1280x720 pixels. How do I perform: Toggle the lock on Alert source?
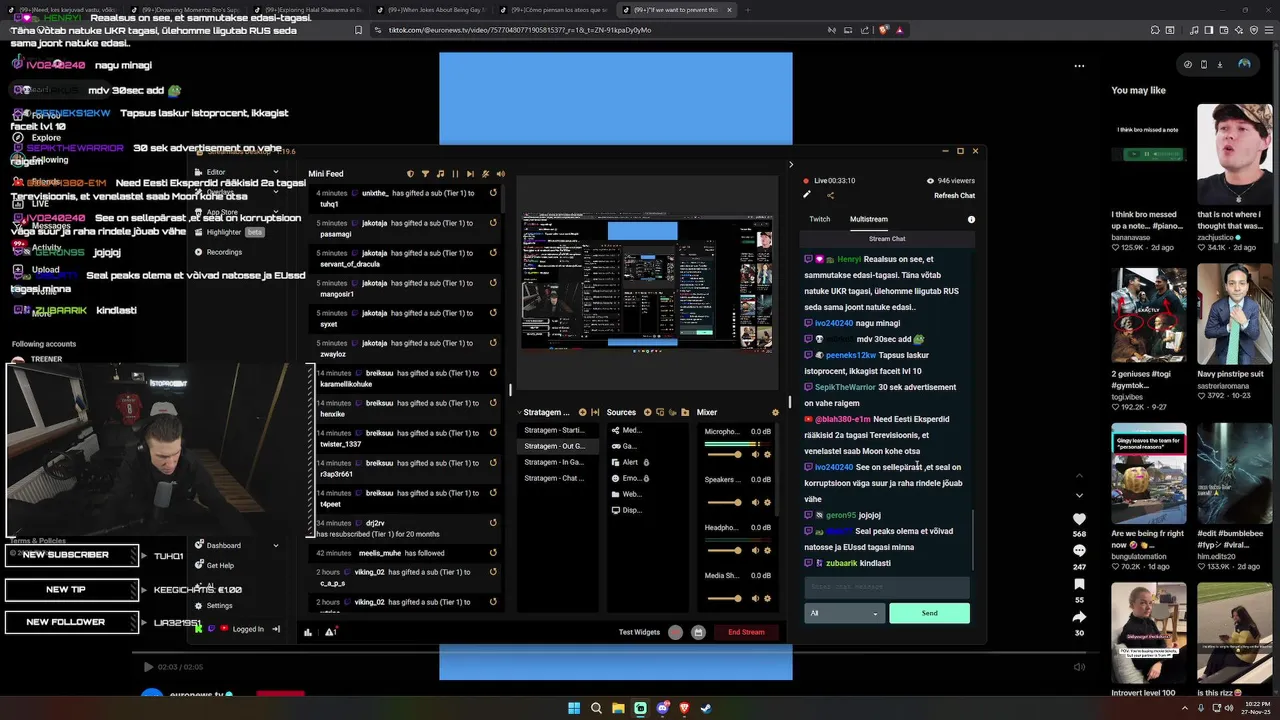click(646, 462)
